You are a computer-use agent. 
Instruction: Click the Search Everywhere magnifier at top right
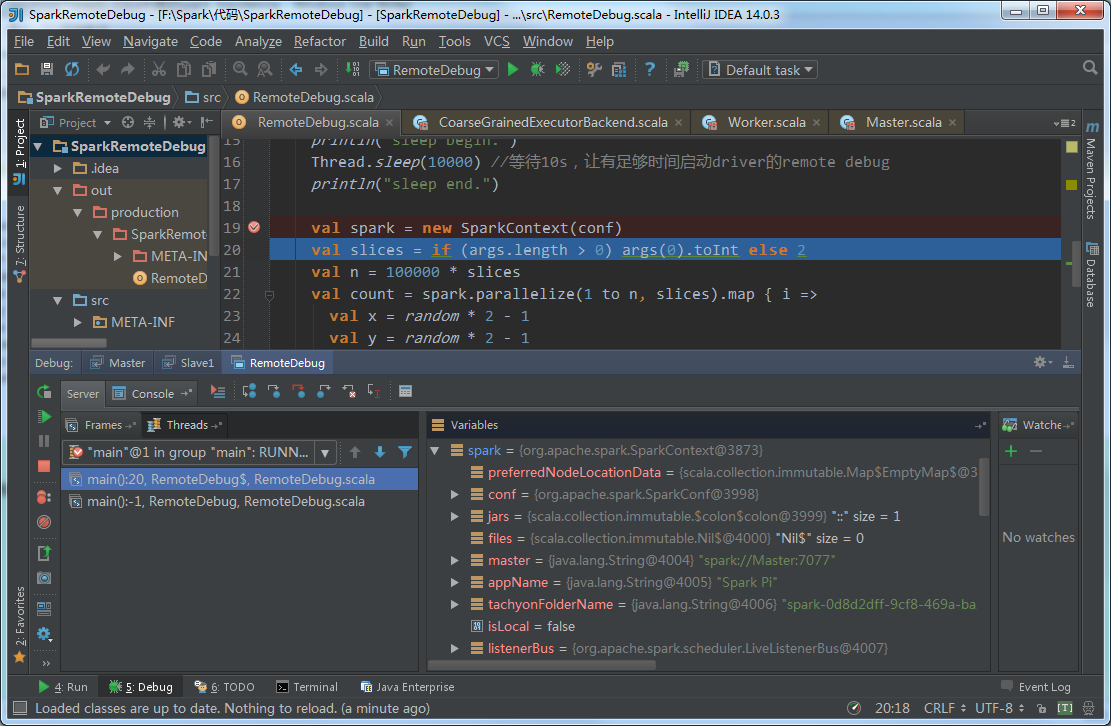pos(1090,68)
